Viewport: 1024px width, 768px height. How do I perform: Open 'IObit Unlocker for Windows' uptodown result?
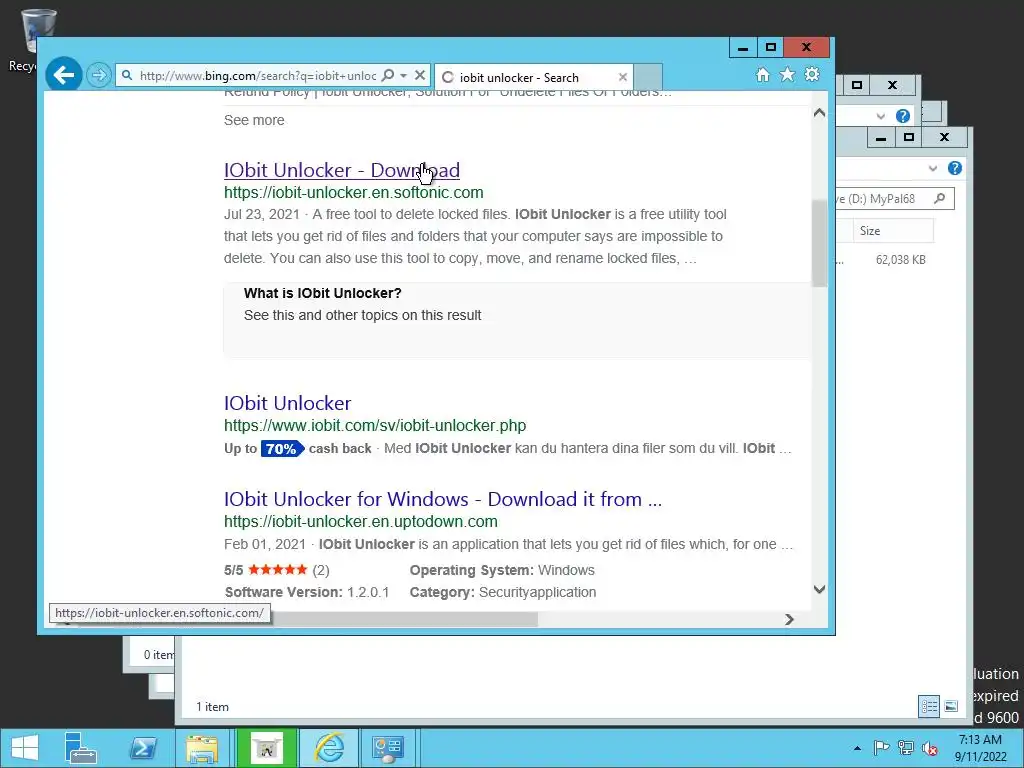[443, 499]
